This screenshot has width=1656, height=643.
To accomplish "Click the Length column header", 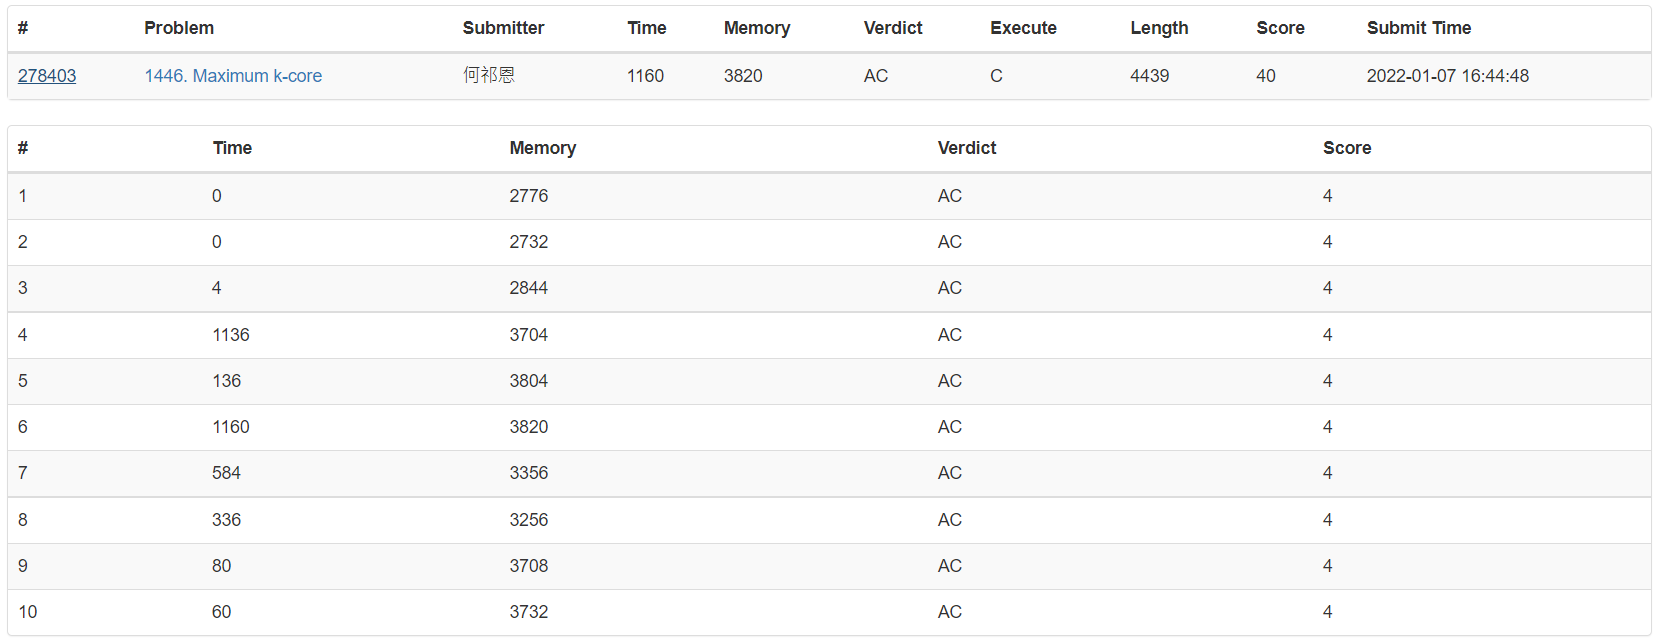I will [x=1159, y=28].
